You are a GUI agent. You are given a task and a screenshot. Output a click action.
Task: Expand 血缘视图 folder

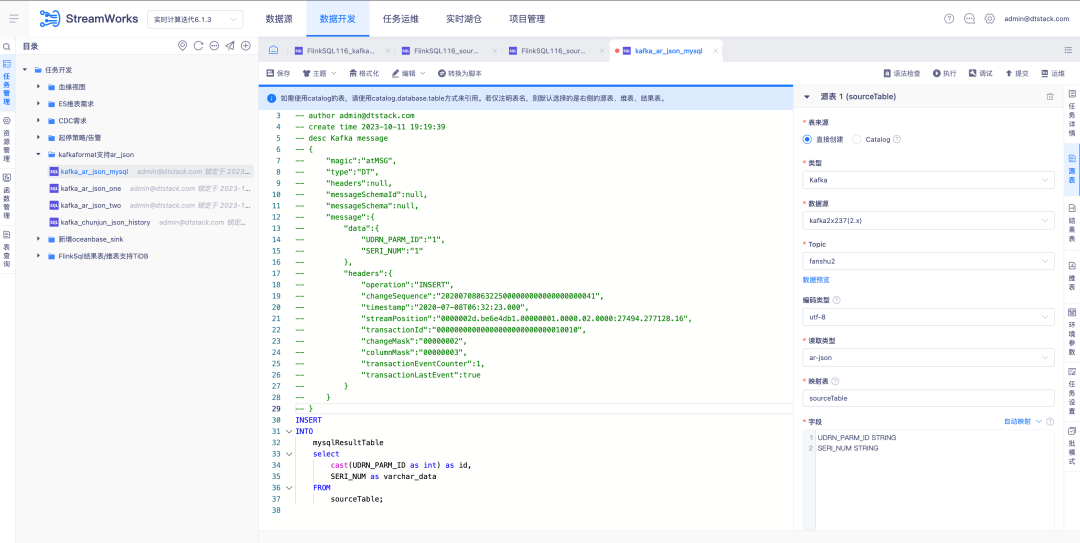pos(39,87)
